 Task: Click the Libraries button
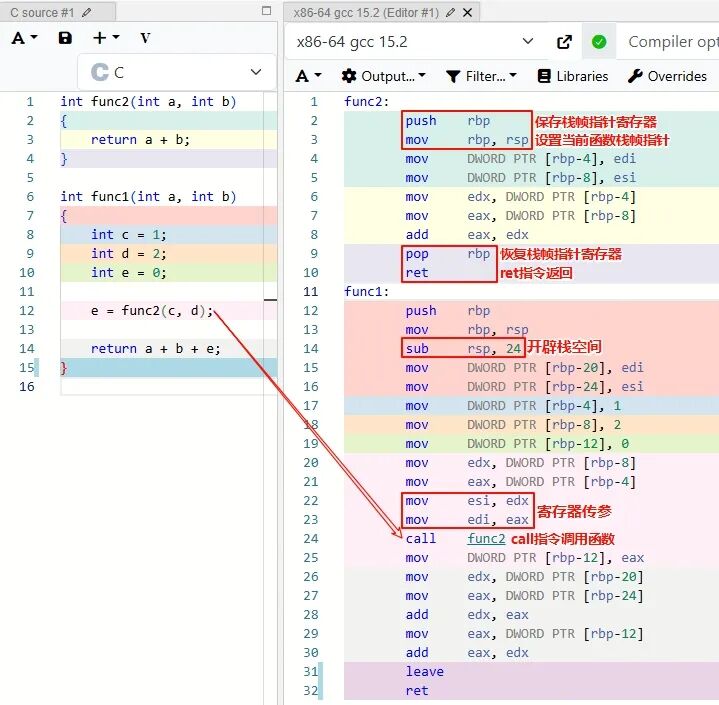click(573, 76)
